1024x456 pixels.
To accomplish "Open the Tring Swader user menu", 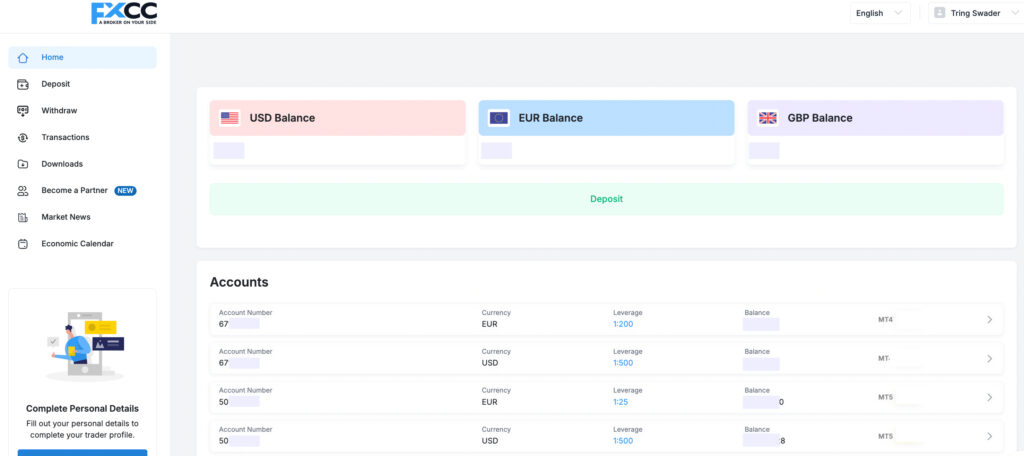I will (x=972, y=13).
